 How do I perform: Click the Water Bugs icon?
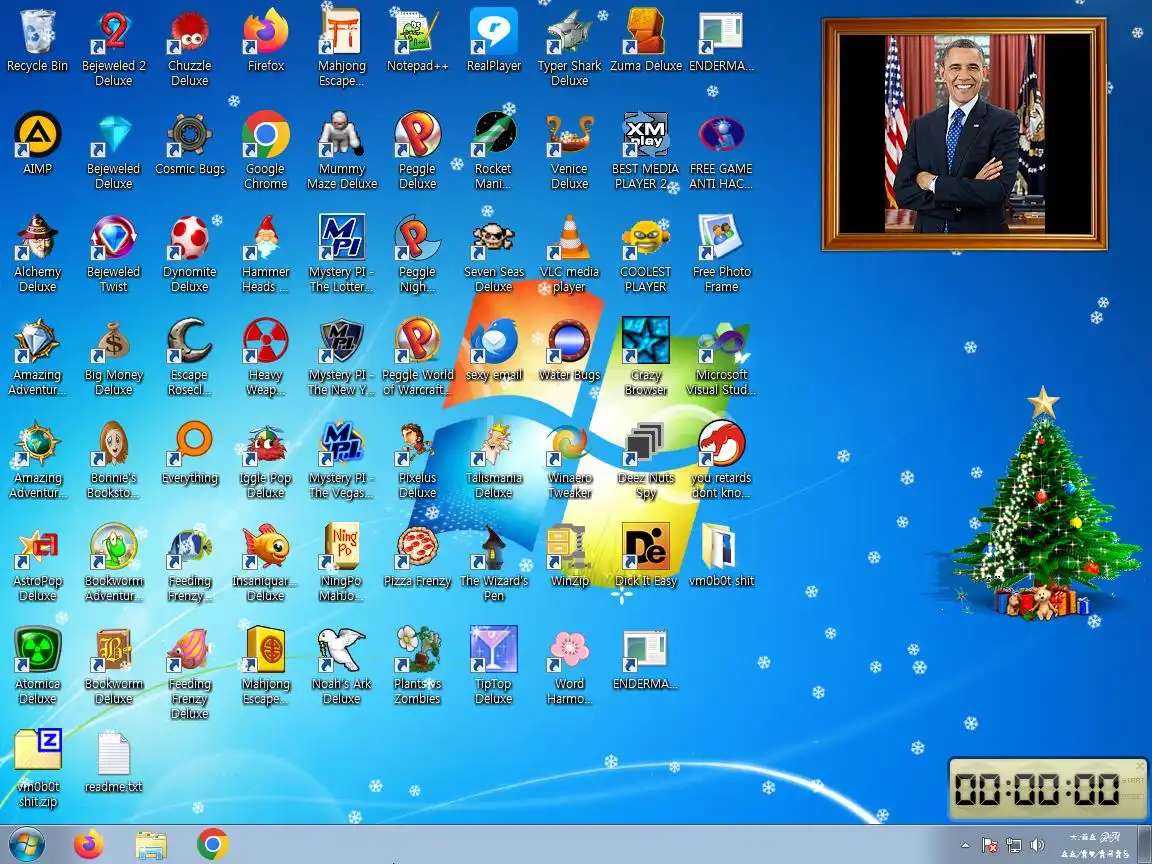click(569, 349)
